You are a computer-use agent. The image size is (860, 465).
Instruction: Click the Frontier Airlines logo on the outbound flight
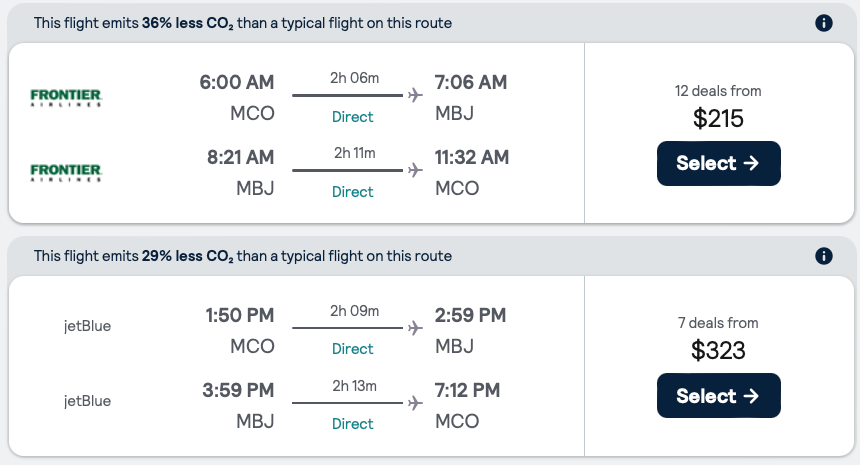point(66,97)
